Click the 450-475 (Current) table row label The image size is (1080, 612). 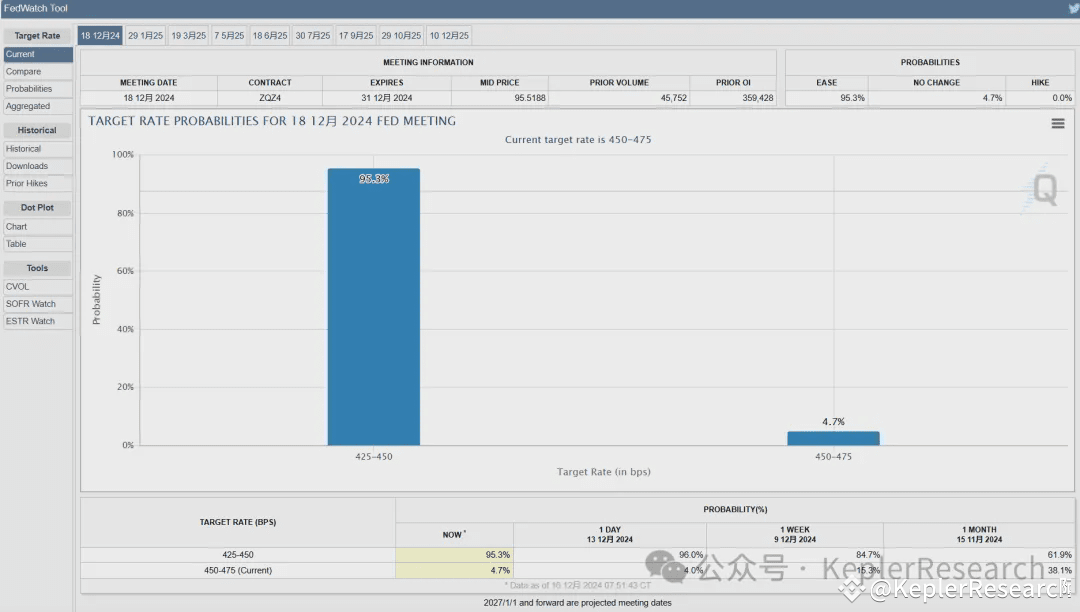coord(238,571)
